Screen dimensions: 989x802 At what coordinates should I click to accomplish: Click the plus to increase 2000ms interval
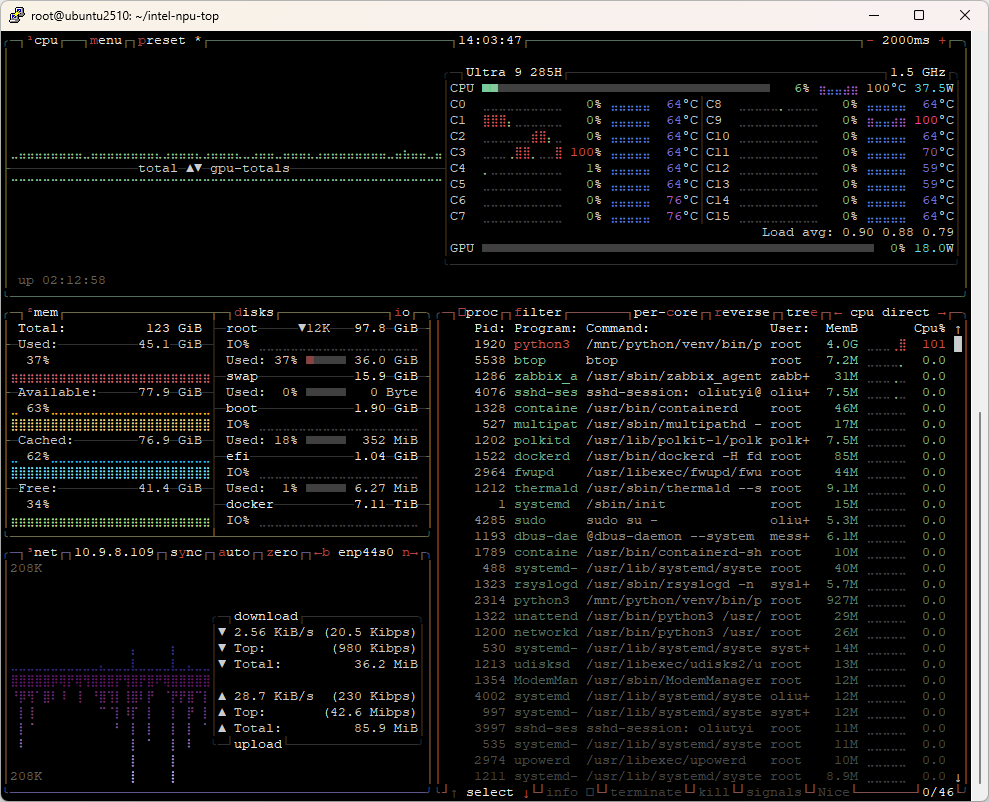click(x=941, y=41)
